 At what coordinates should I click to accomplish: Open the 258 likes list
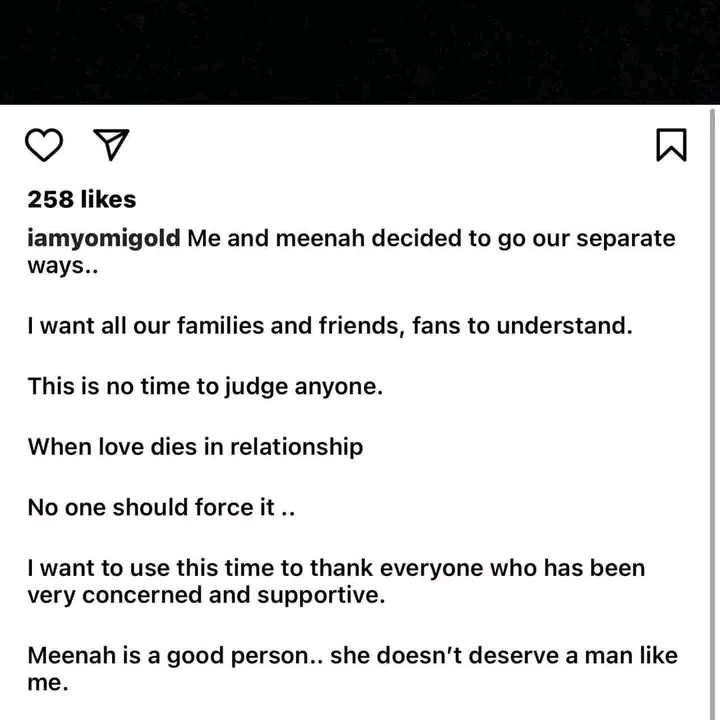[x=81, y=199]
